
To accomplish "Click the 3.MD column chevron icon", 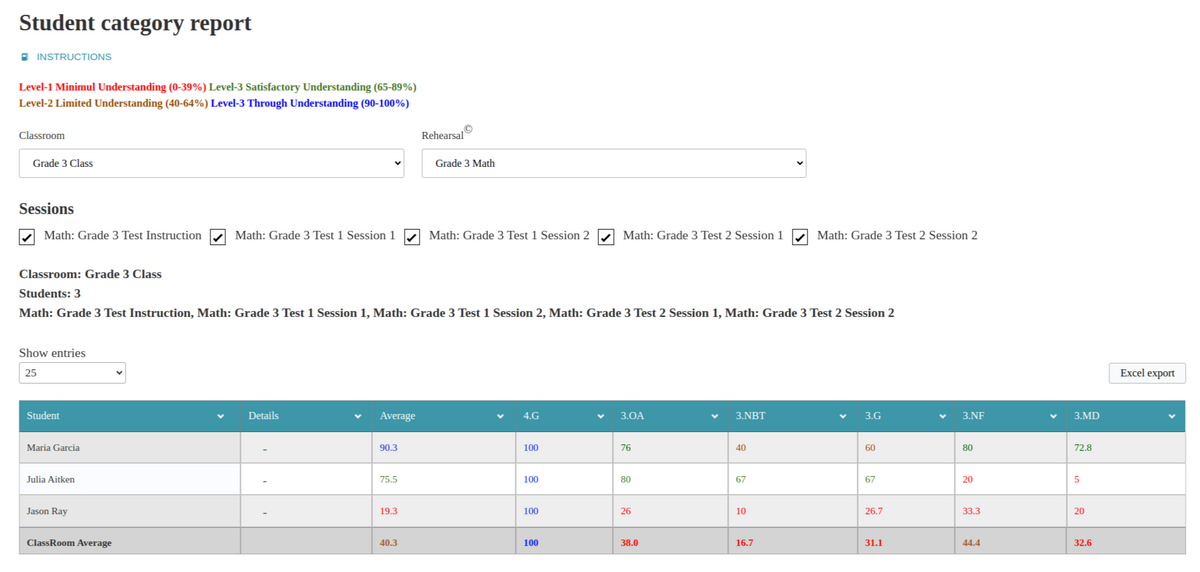I will (1171, 416).
